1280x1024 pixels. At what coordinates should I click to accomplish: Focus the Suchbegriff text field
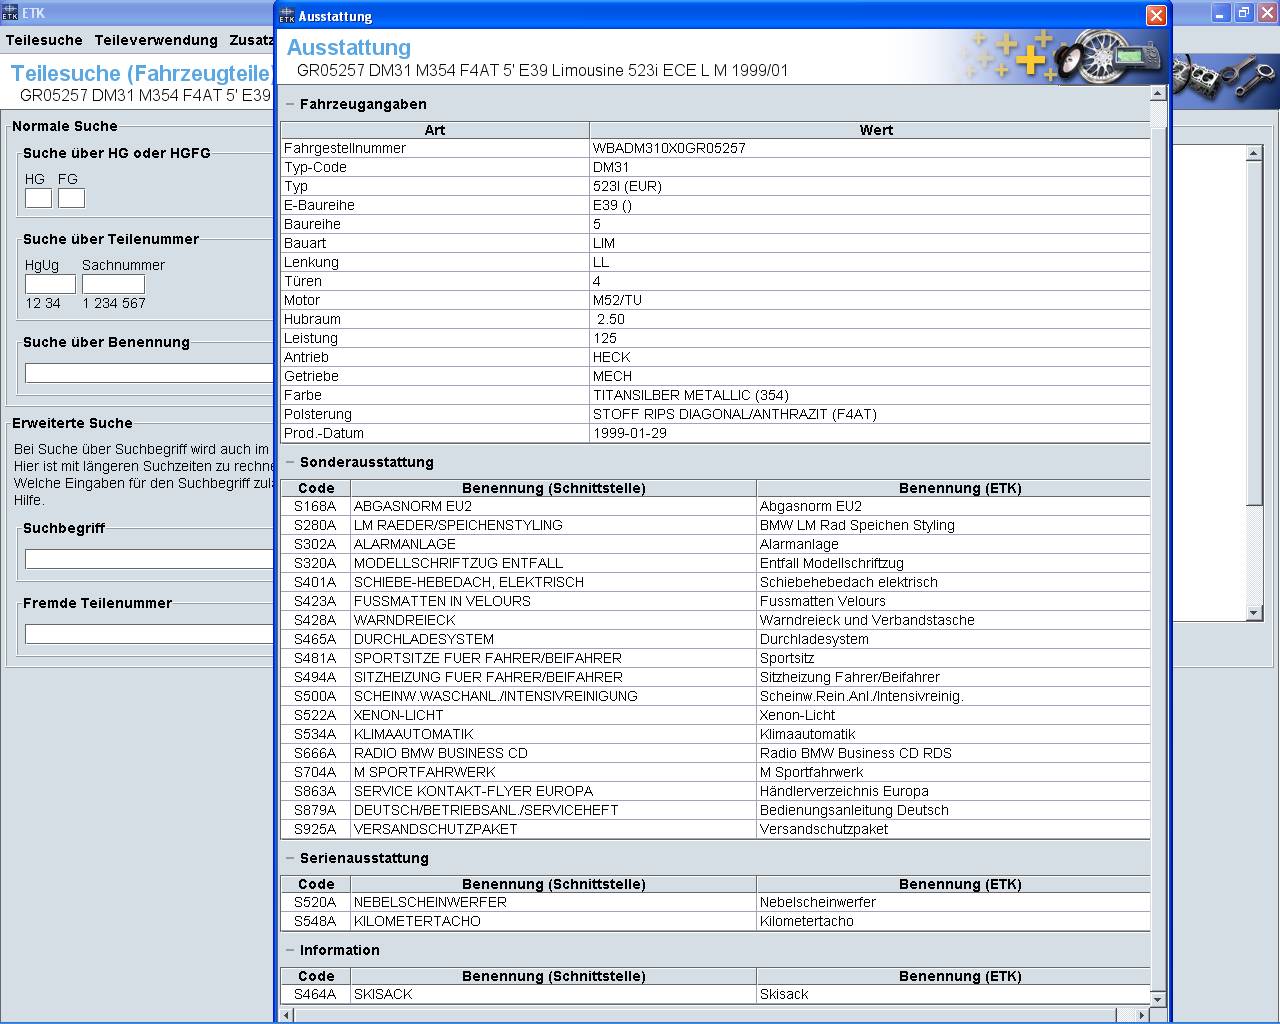[148, 559]
